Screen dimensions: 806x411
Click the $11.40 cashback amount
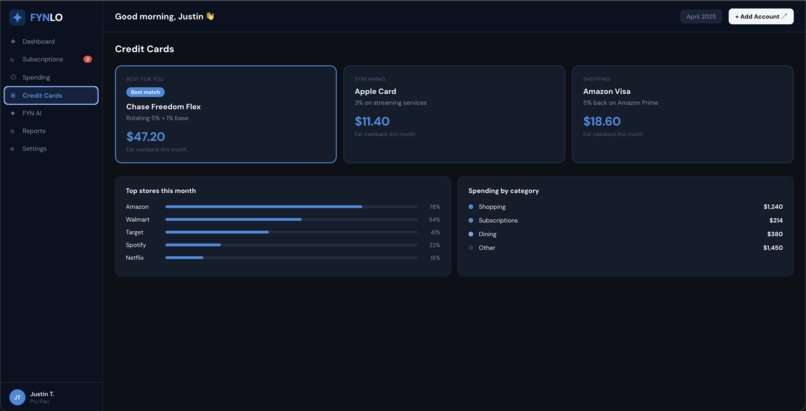click(x=372, y=122)
